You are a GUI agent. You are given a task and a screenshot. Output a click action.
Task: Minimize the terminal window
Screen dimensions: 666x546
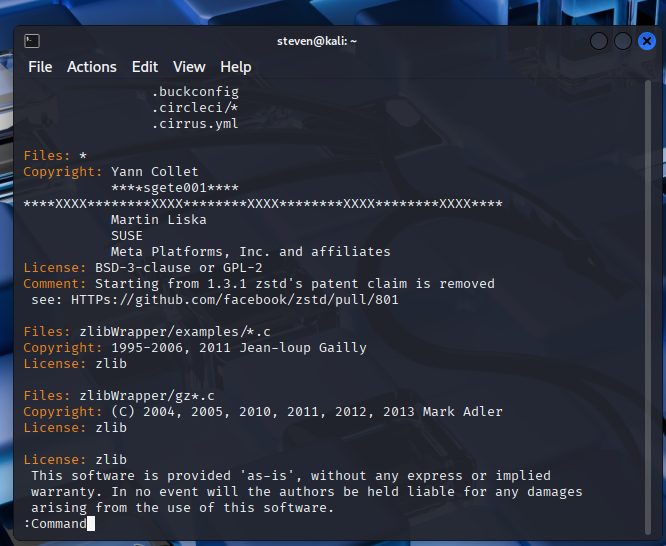click(599, 41)
